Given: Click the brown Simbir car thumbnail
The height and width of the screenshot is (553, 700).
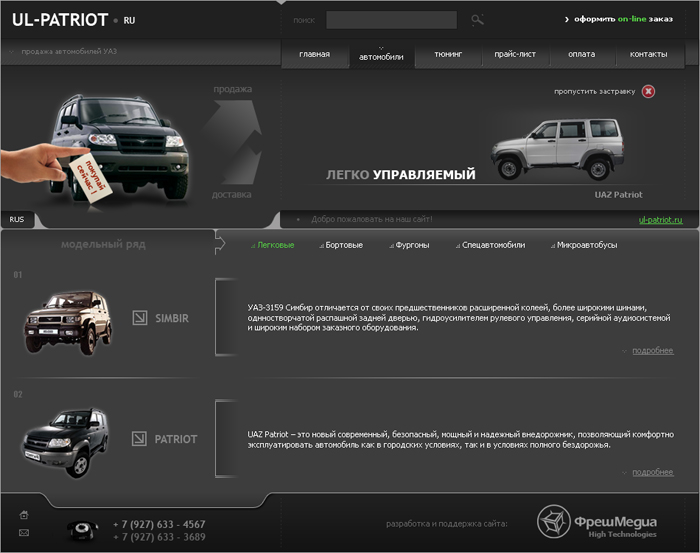Looking at the screenshot, I should pos(68,323).
